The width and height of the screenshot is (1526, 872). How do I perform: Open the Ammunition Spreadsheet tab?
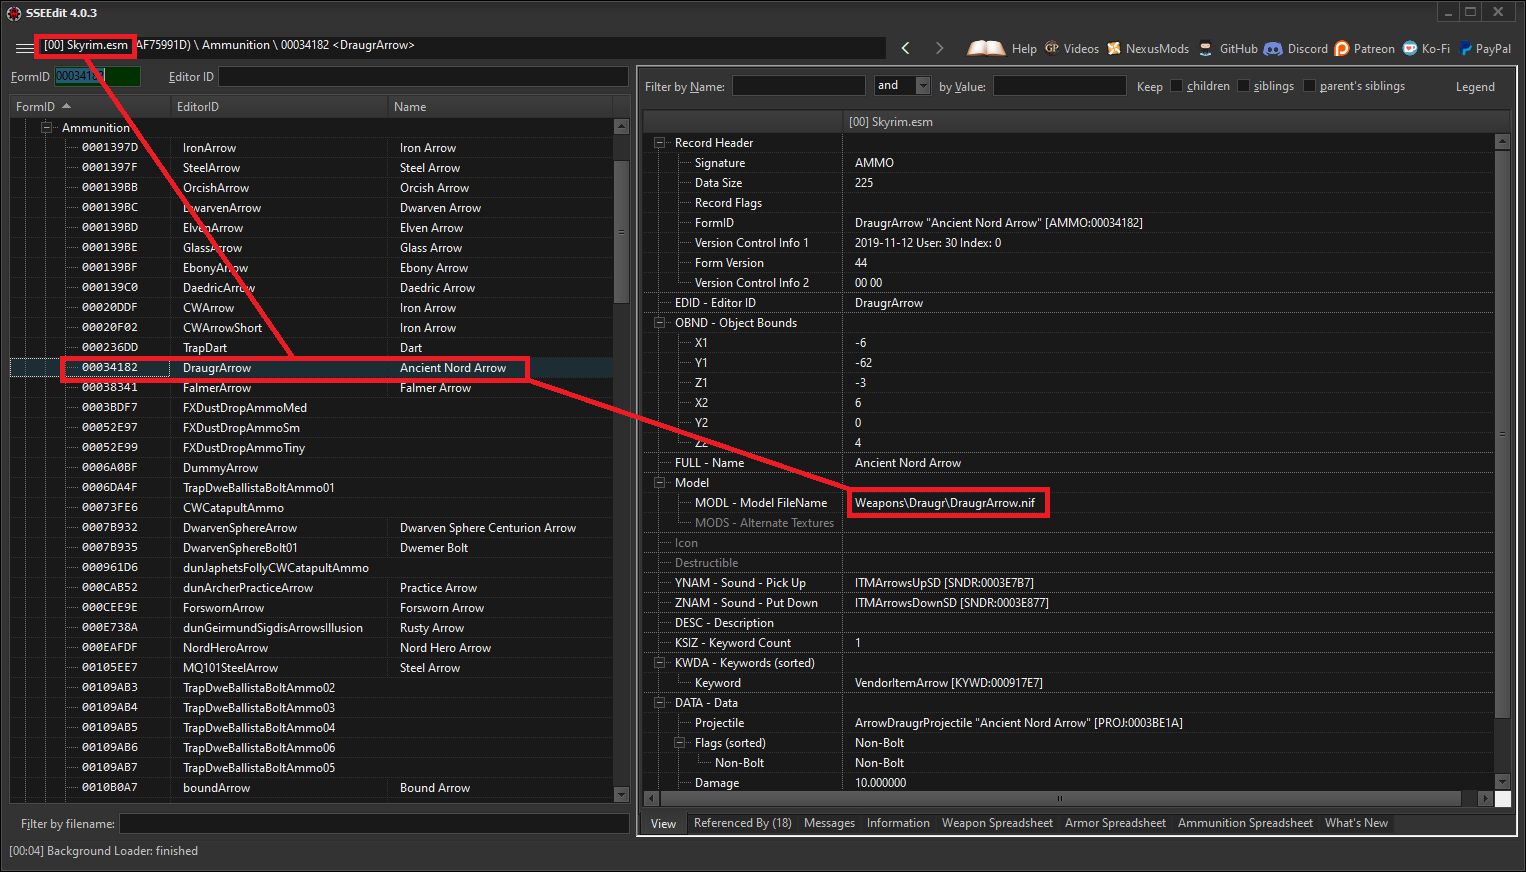point(1245,823)
